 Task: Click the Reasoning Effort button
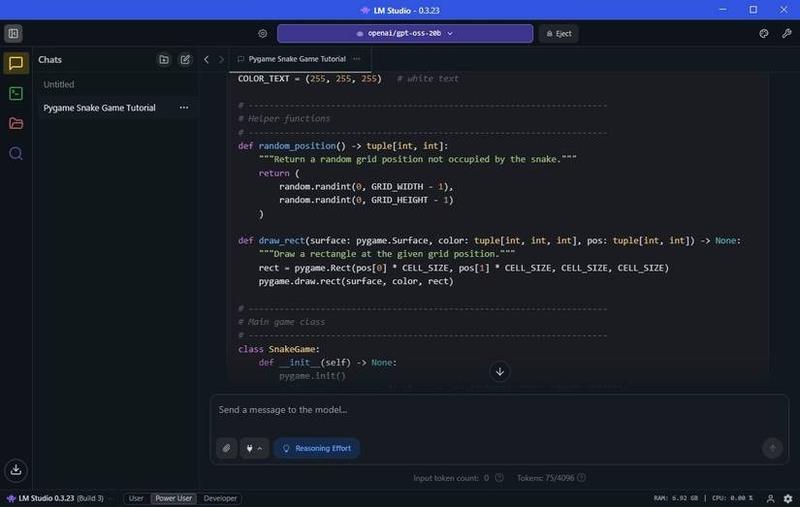tap(317, 448)
